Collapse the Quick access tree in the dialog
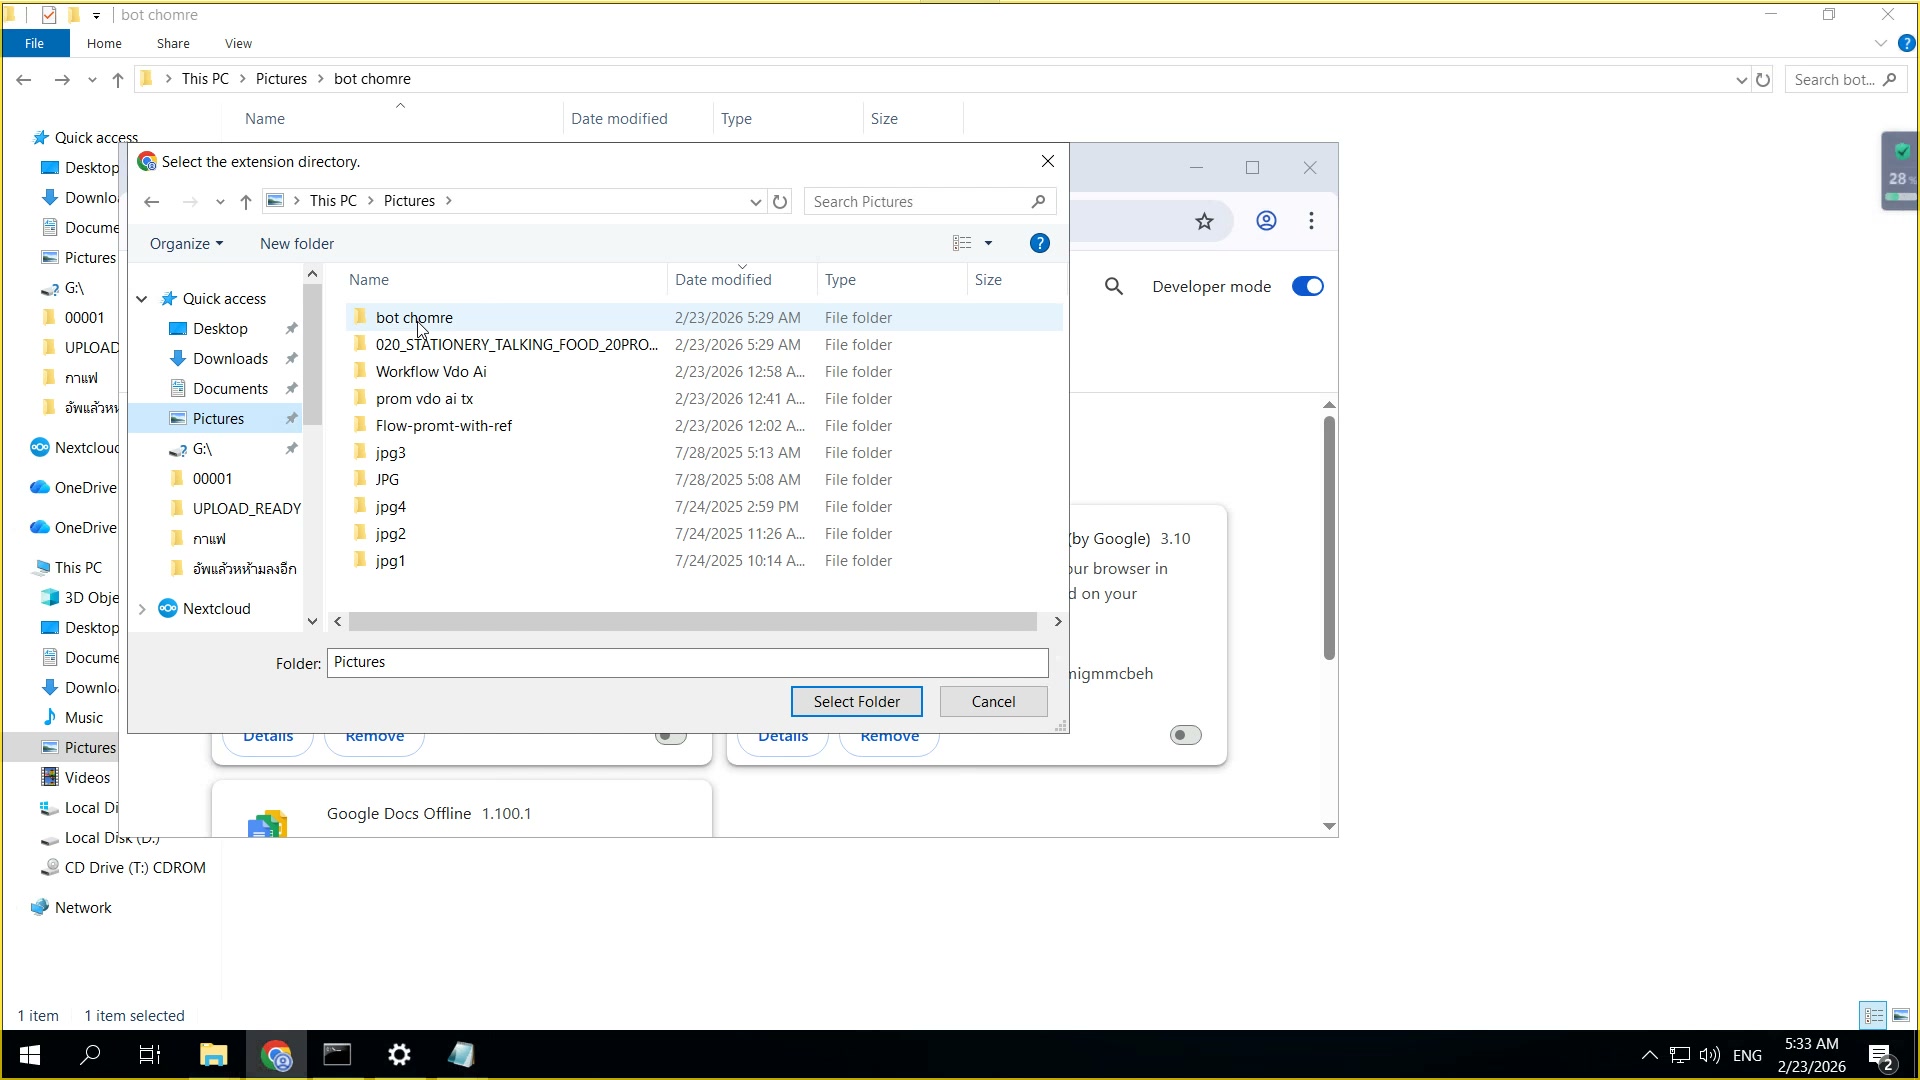 point(142,299)
